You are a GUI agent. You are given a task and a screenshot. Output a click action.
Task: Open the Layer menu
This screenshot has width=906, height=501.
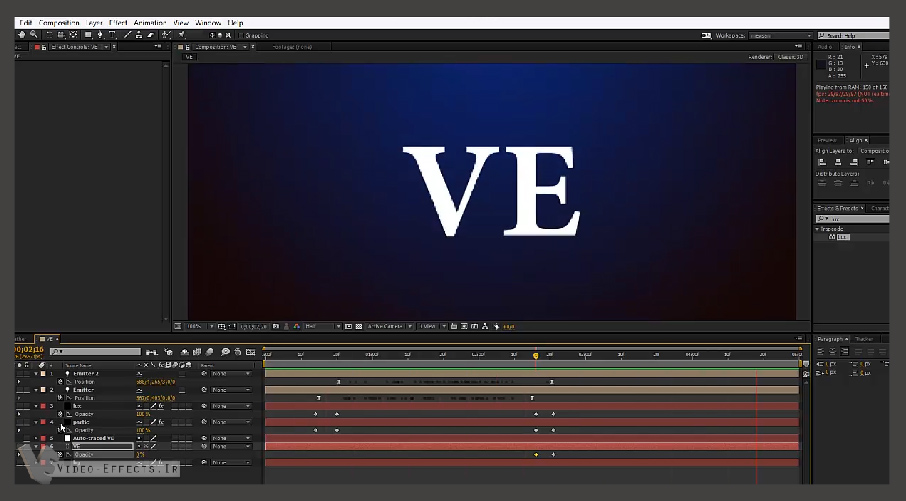(94, 23)
